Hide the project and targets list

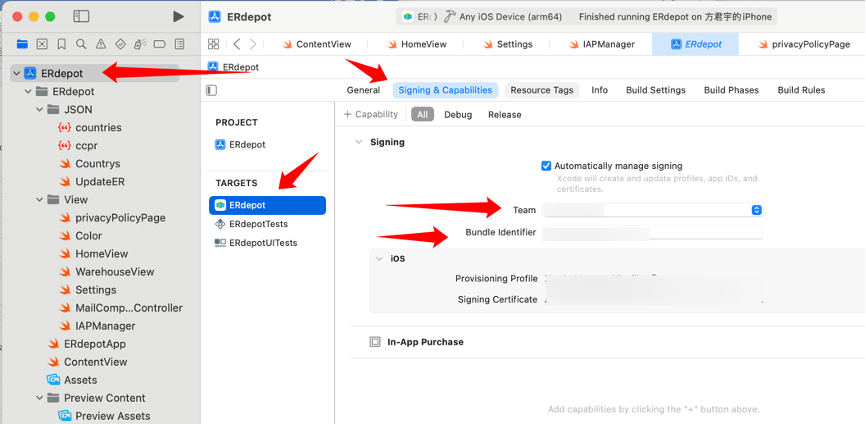pos(212,90)
